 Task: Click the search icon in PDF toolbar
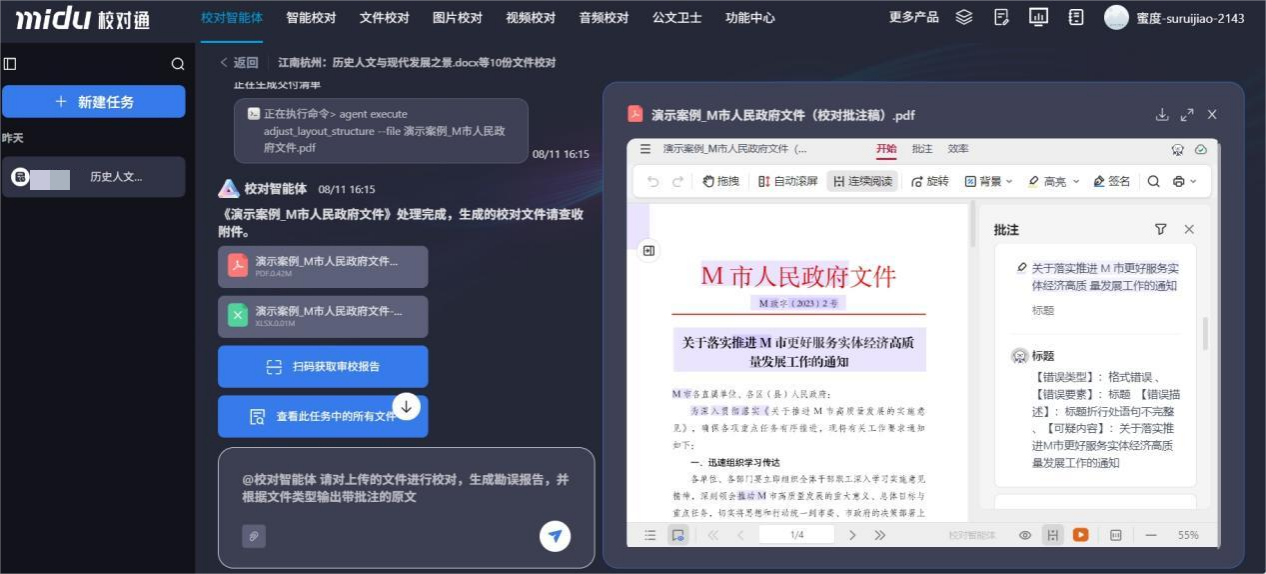1153,181
